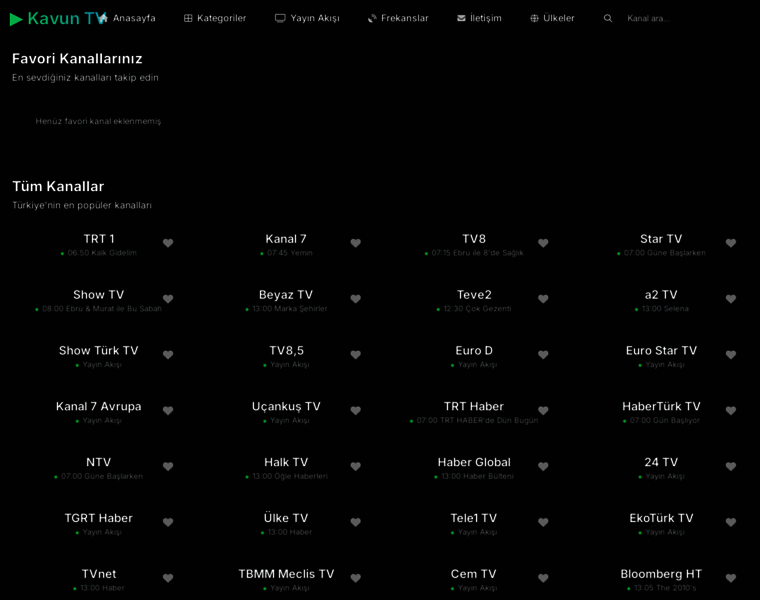Add Bloomberg HT to favorites heart
The height and width of the screenshot is (600, 760).
731,578
